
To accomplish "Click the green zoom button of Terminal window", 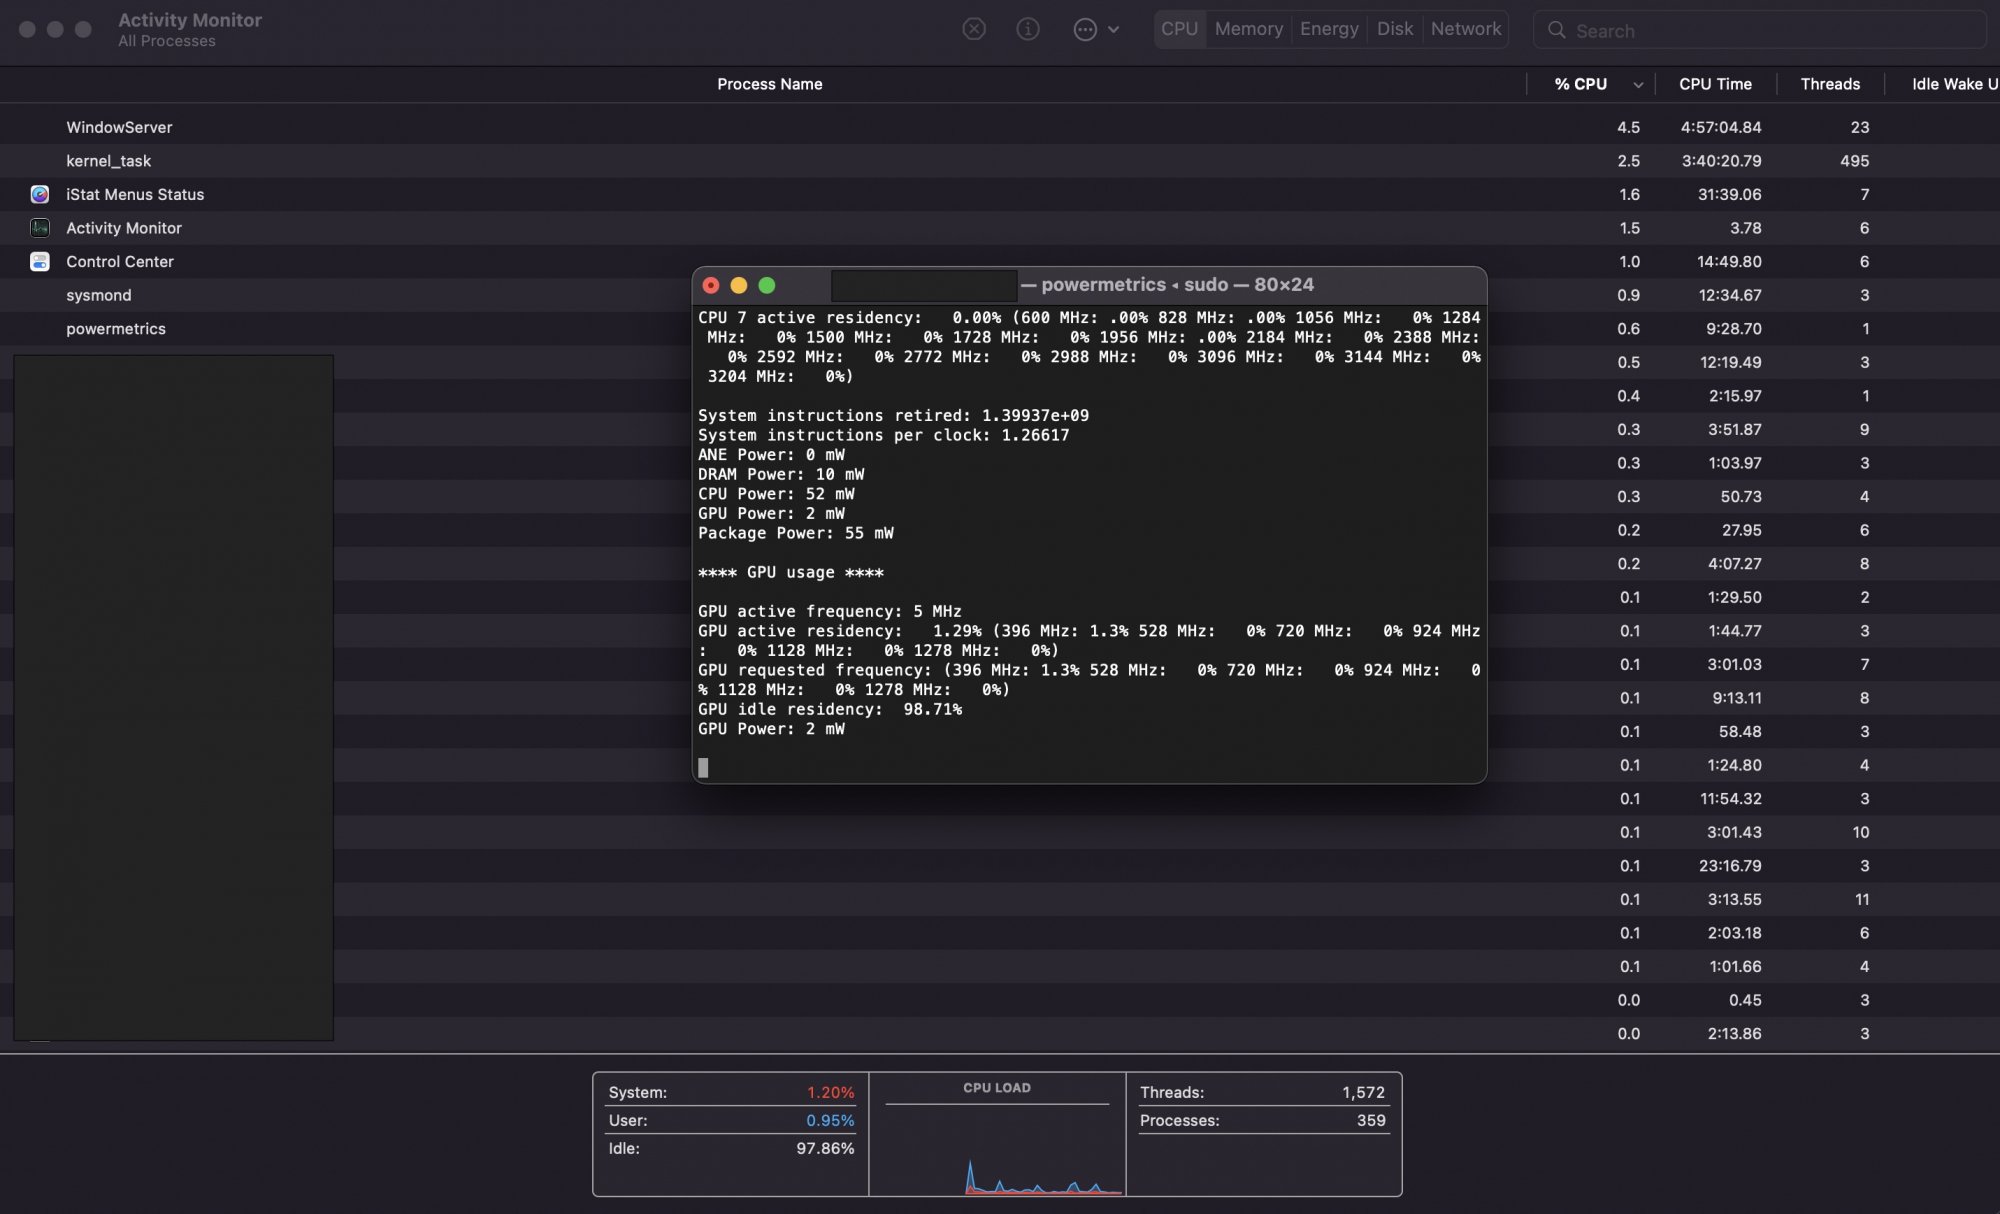I will 767,285.
